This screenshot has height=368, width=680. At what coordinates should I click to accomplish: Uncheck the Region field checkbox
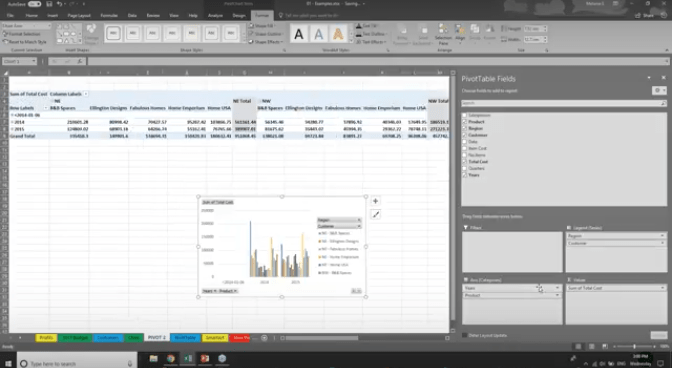[x=464, y=128]
